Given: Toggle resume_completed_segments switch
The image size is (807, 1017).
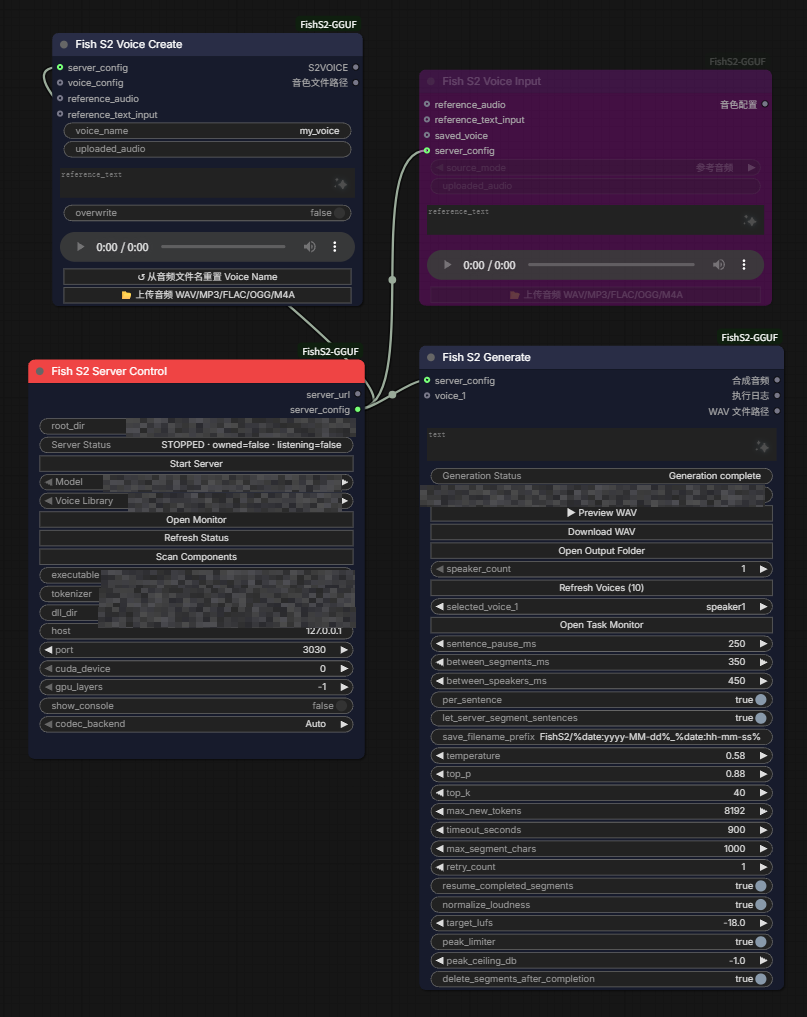Looking at the screenshot, I should coord(761,886).
